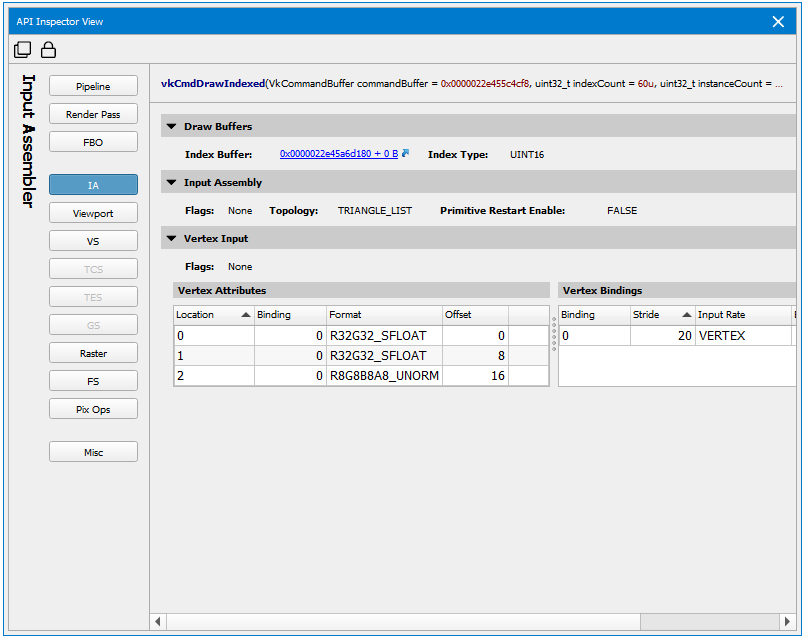Switch to the Render Pass stage
Viewport: 805px width, 639px height.
93,115
